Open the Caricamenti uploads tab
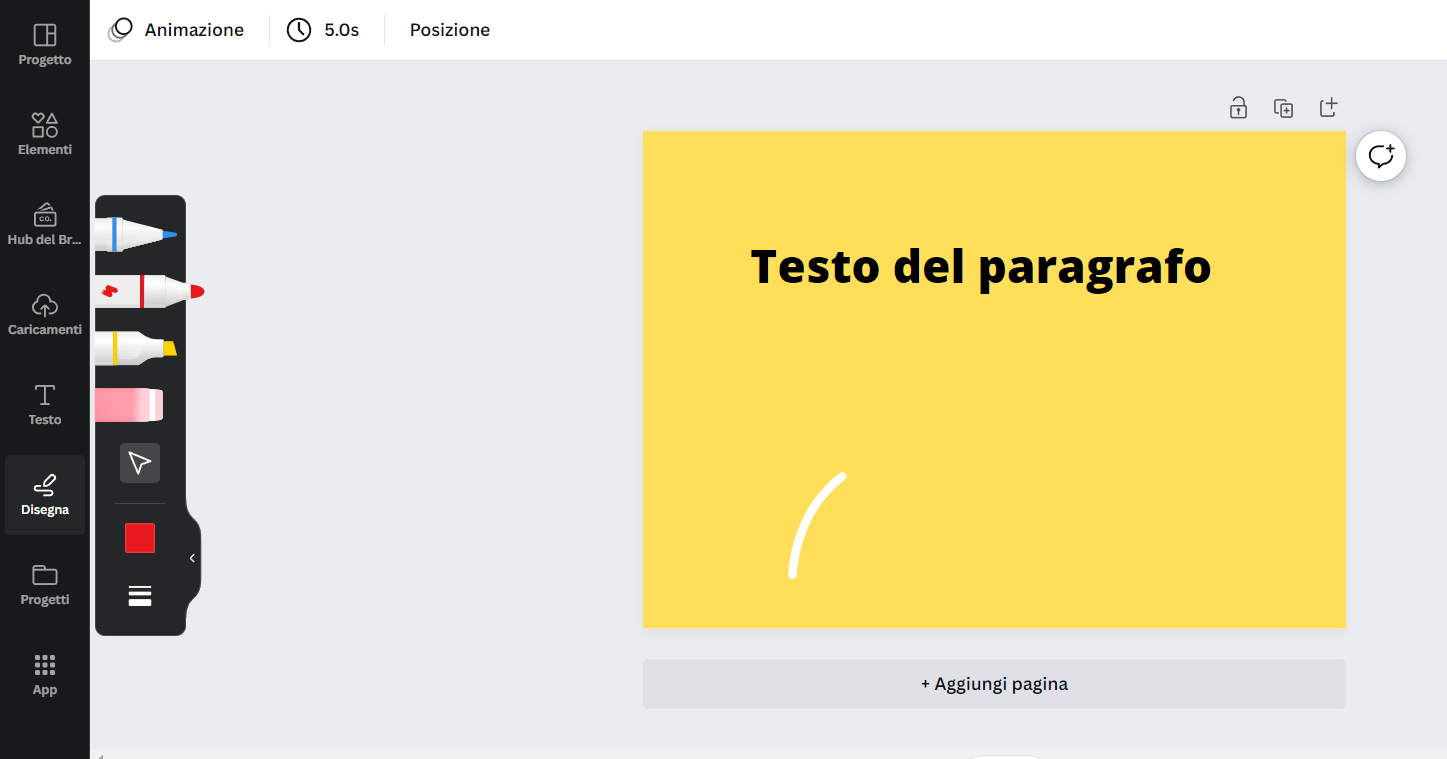This screenshot has width=1447, height=759. tap(45, 314)
